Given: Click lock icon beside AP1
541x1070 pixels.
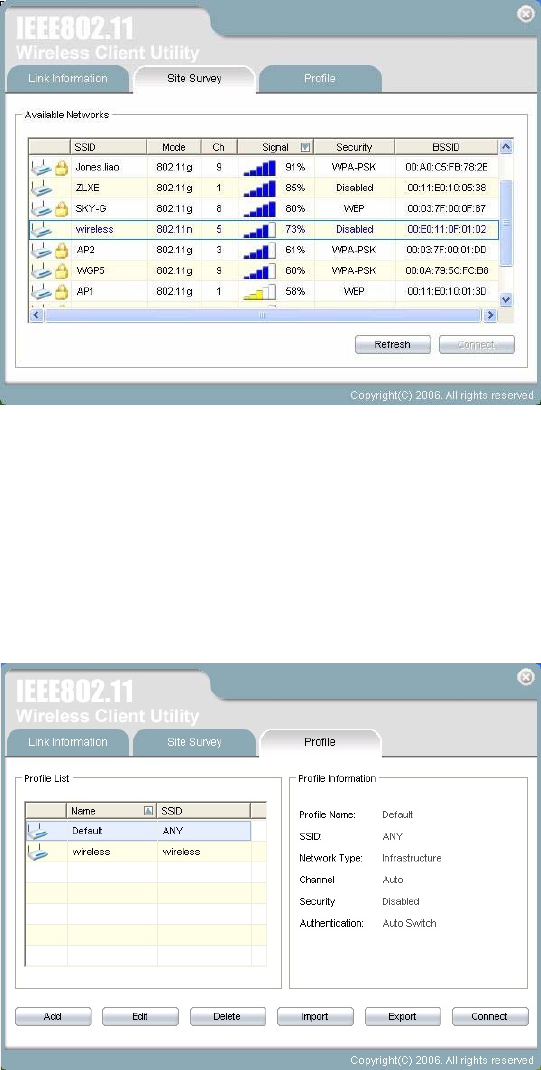Looking at the screenshot, I should pyautogui.click(x=61, y=291).
